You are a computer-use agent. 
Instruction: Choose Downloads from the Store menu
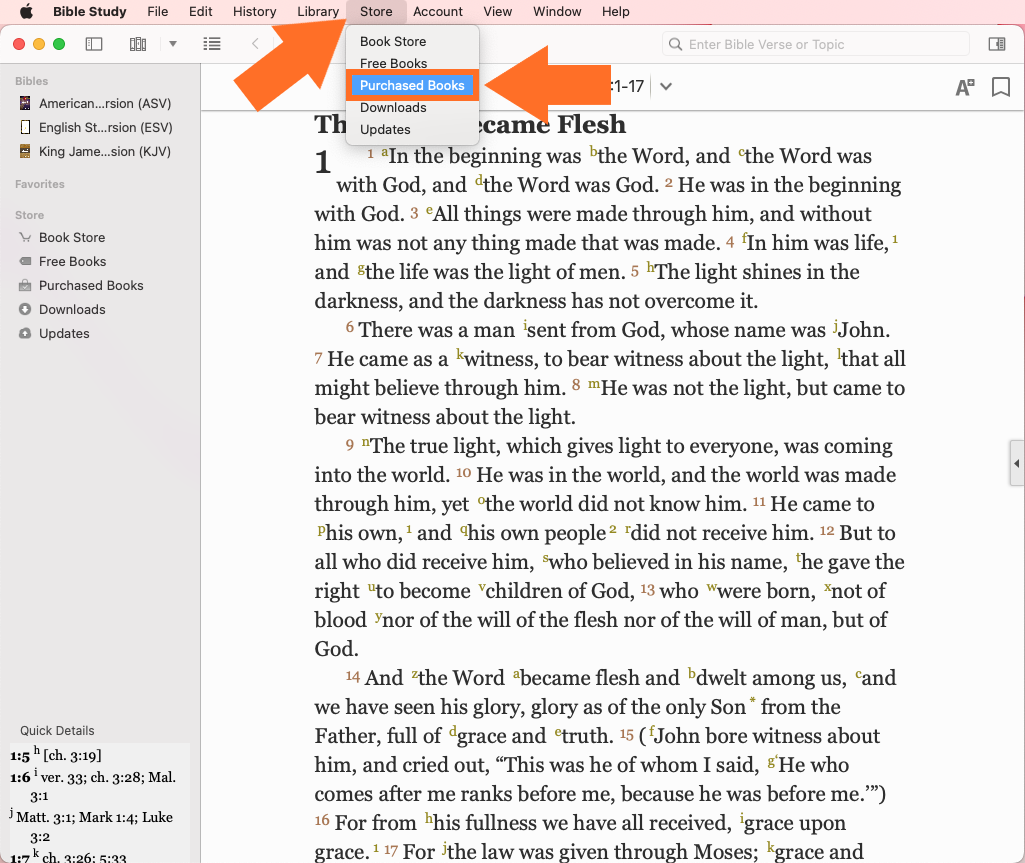pyautogui.click(x=393, y=108)
